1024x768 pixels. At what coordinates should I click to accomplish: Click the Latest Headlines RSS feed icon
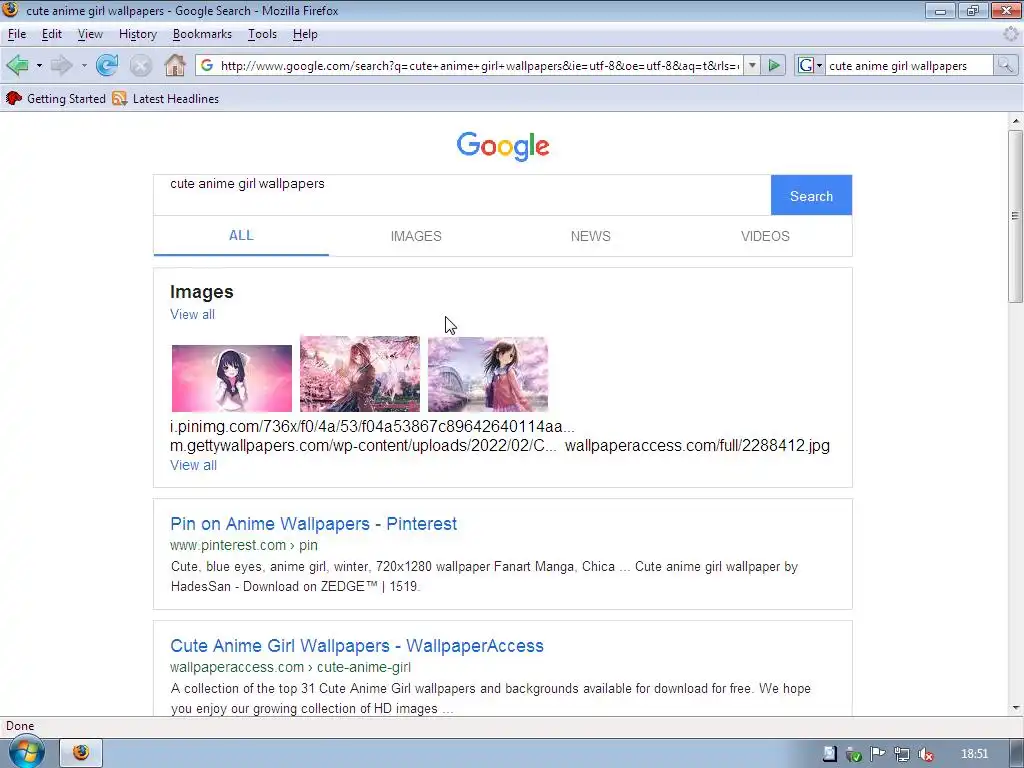click(x=120, y=99)
